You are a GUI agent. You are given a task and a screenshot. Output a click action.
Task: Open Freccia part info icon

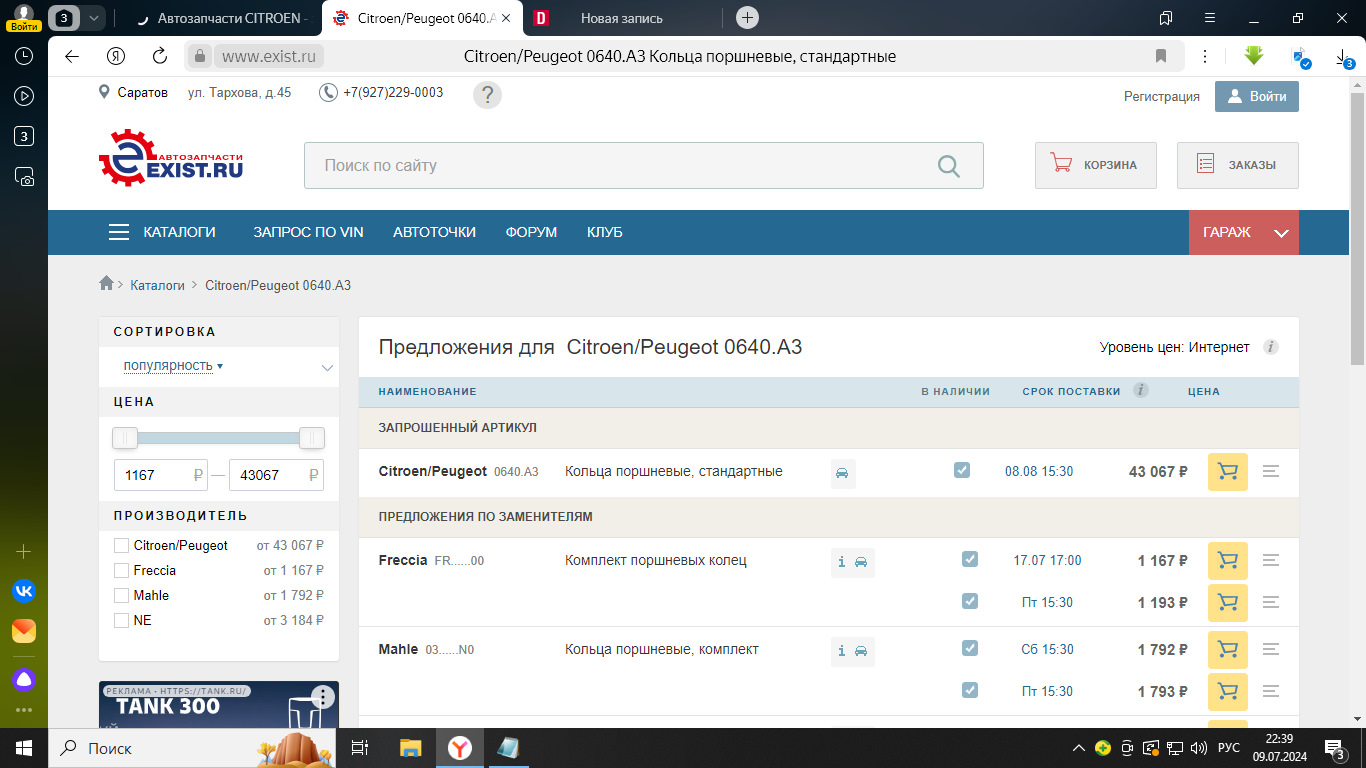click(842, 562)
